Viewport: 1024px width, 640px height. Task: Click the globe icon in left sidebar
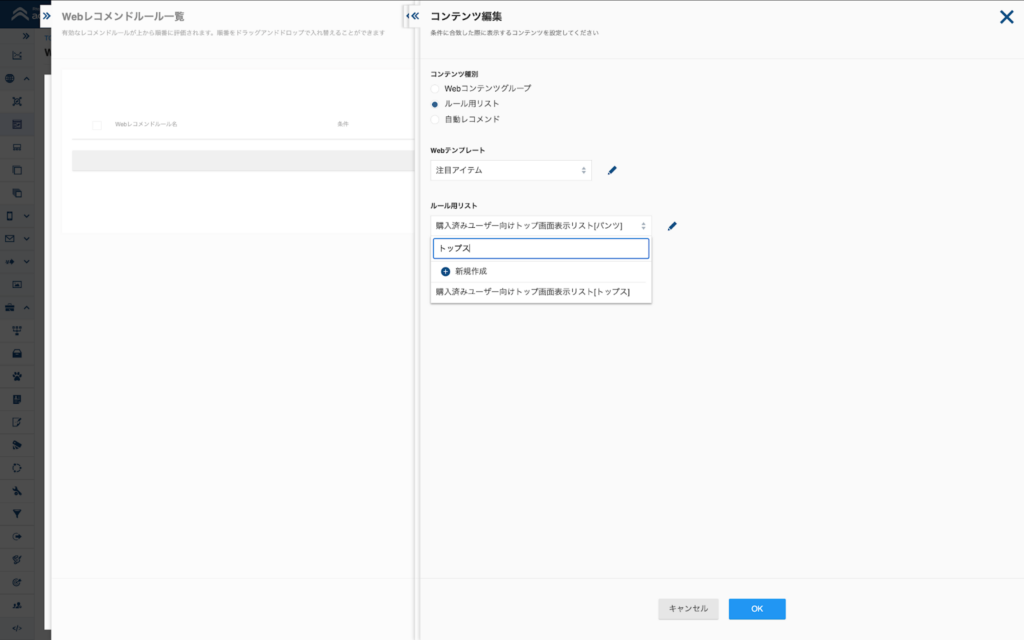point(11,78)
